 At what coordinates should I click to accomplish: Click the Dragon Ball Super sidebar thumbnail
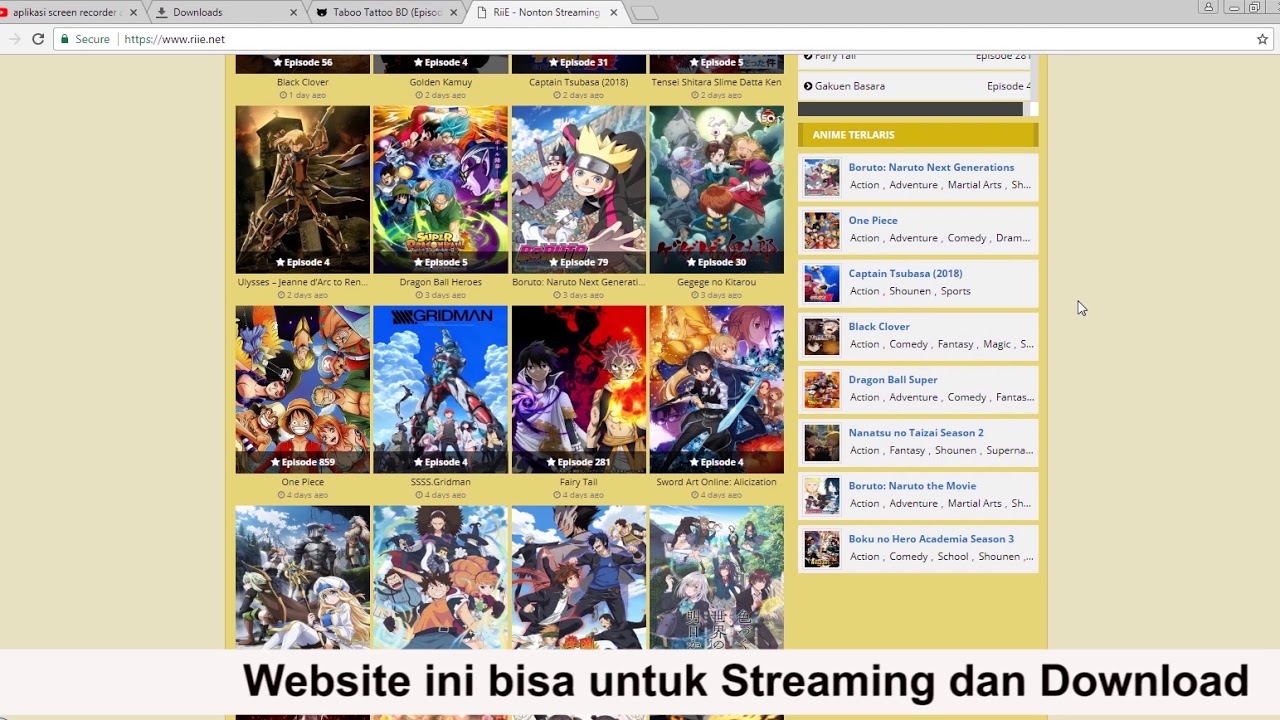pyautogui.click(x=822, y=389)
